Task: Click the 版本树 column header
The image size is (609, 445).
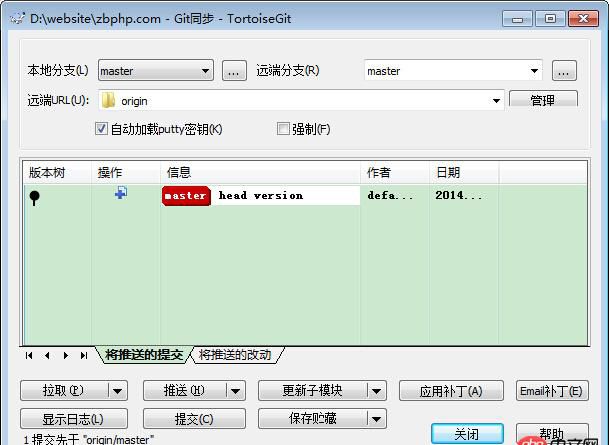Action: click(x=57, y=172)
